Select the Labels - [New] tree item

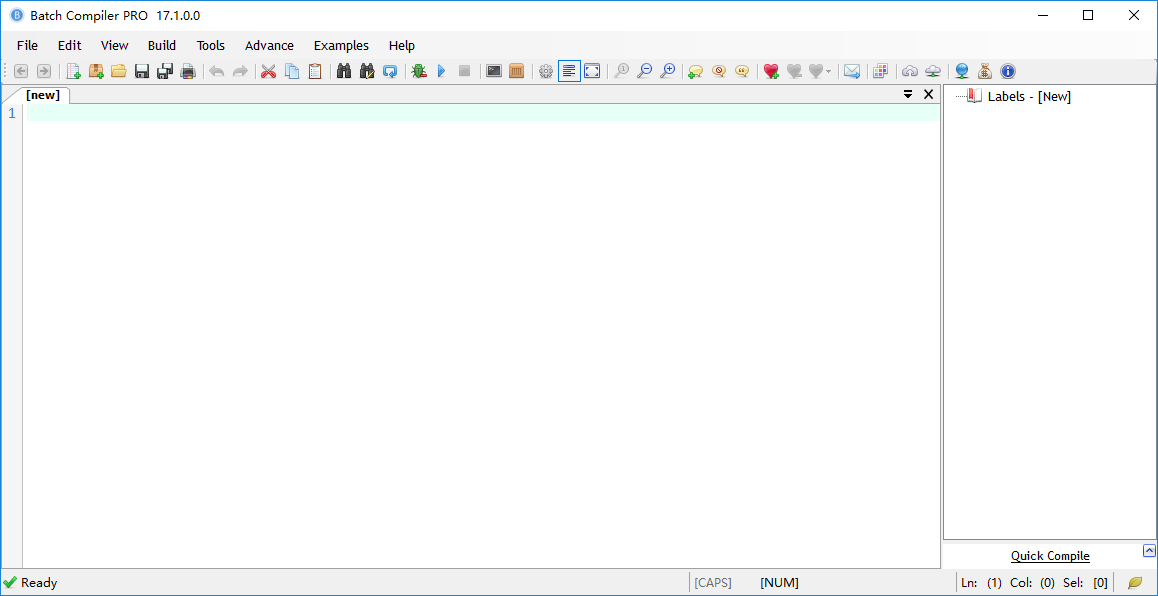[x=1029, y=96]
